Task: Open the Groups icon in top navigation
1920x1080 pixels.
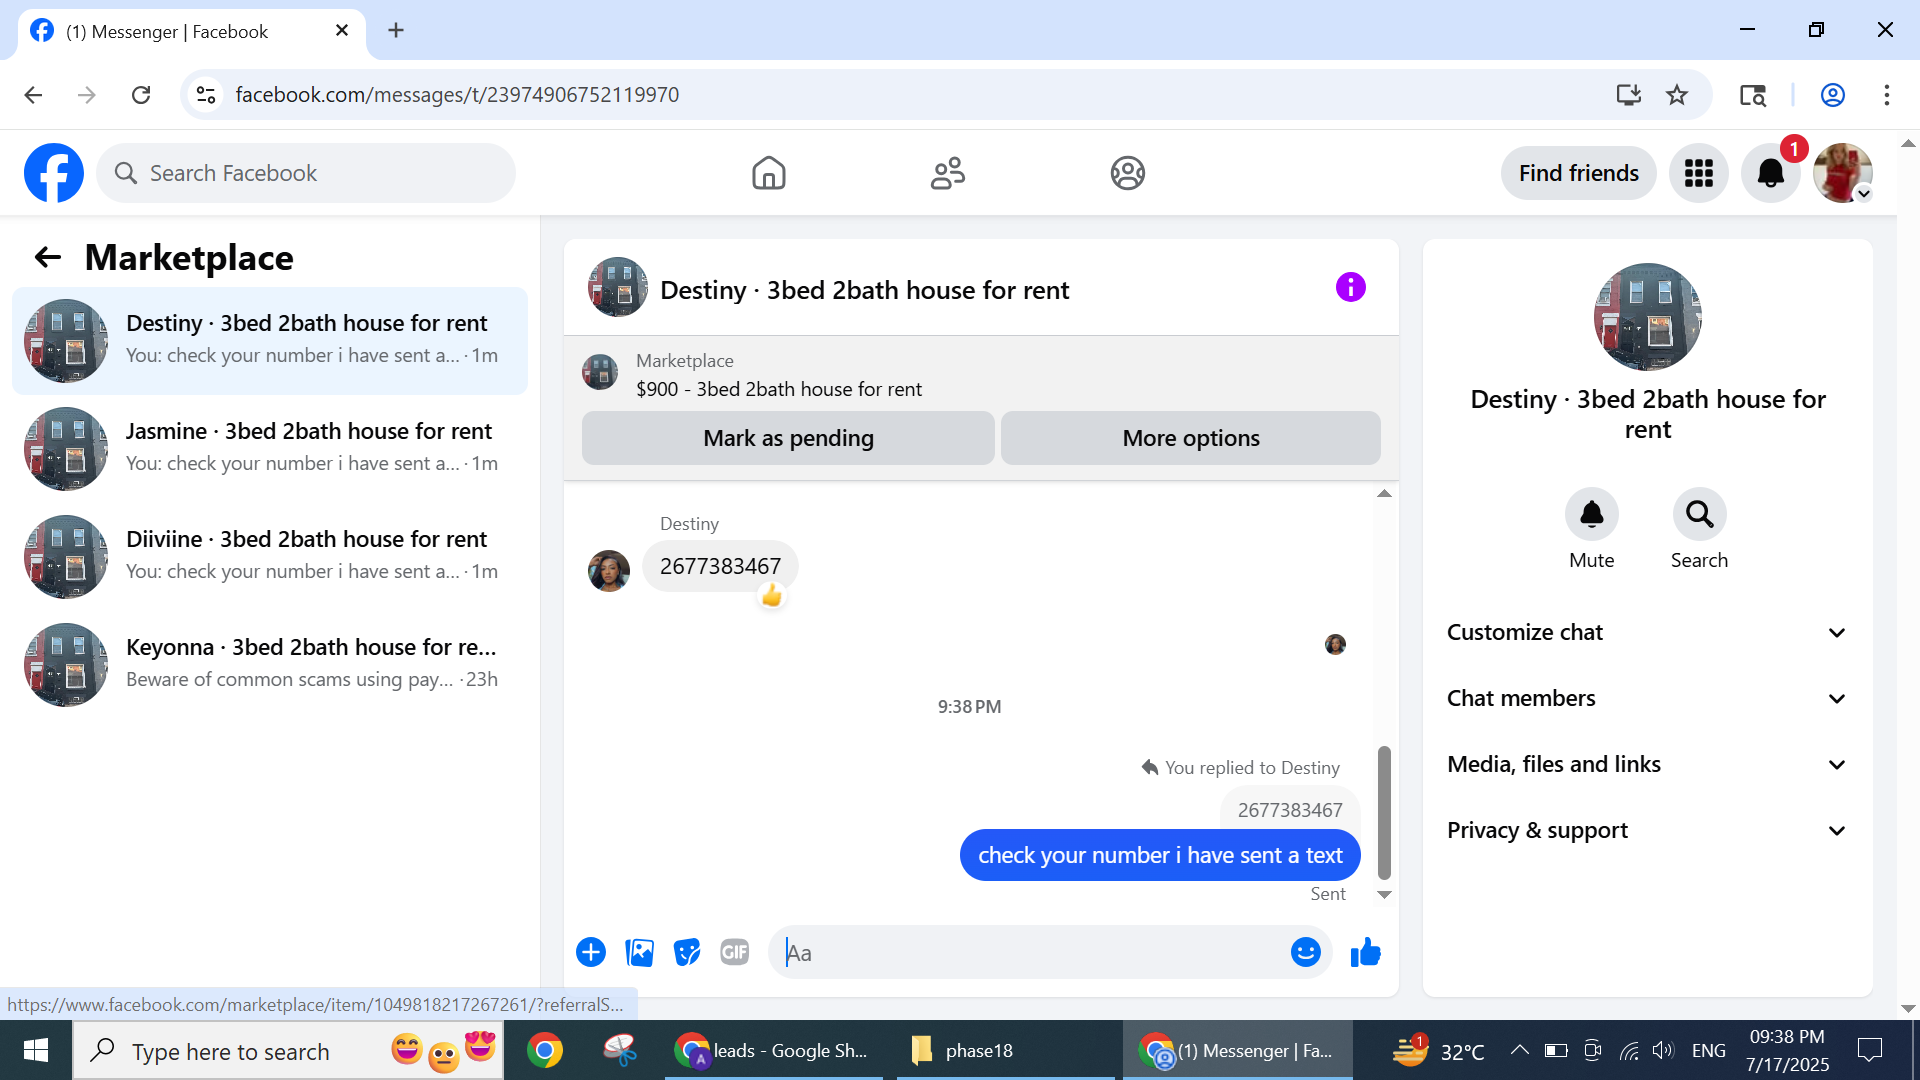Action: tap(1127, 173)
